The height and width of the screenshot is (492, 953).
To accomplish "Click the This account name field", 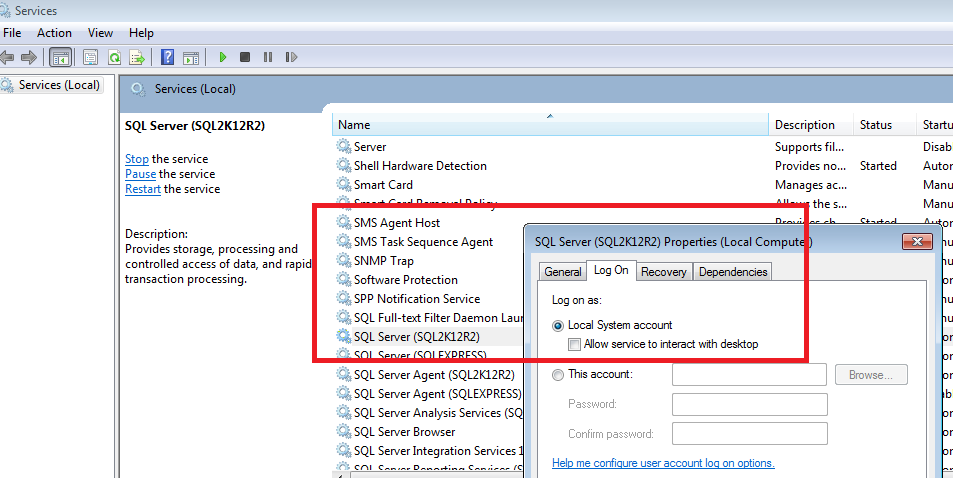I will pyautogui.click(x=749, y=375).
